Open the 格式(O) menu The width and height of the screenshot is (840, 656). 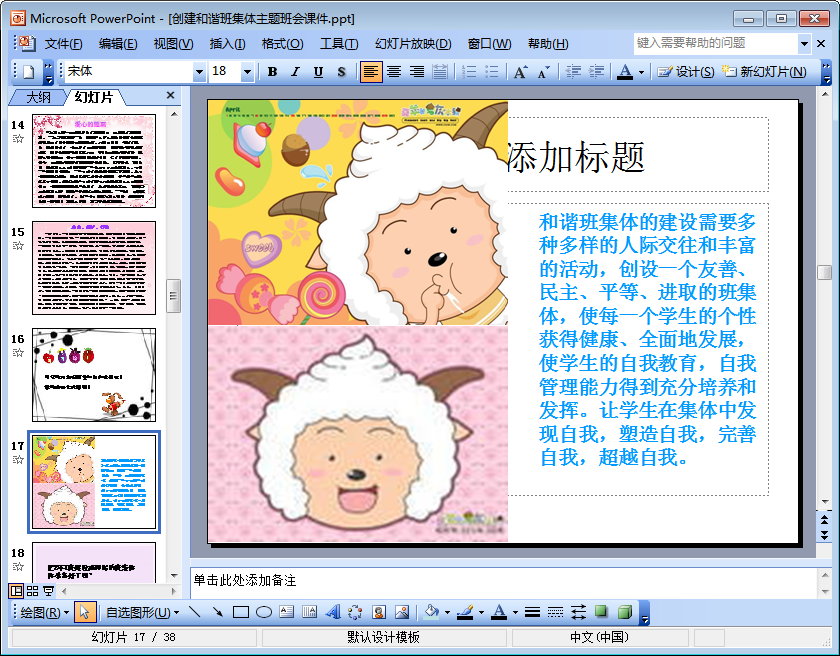coord(282,44)
